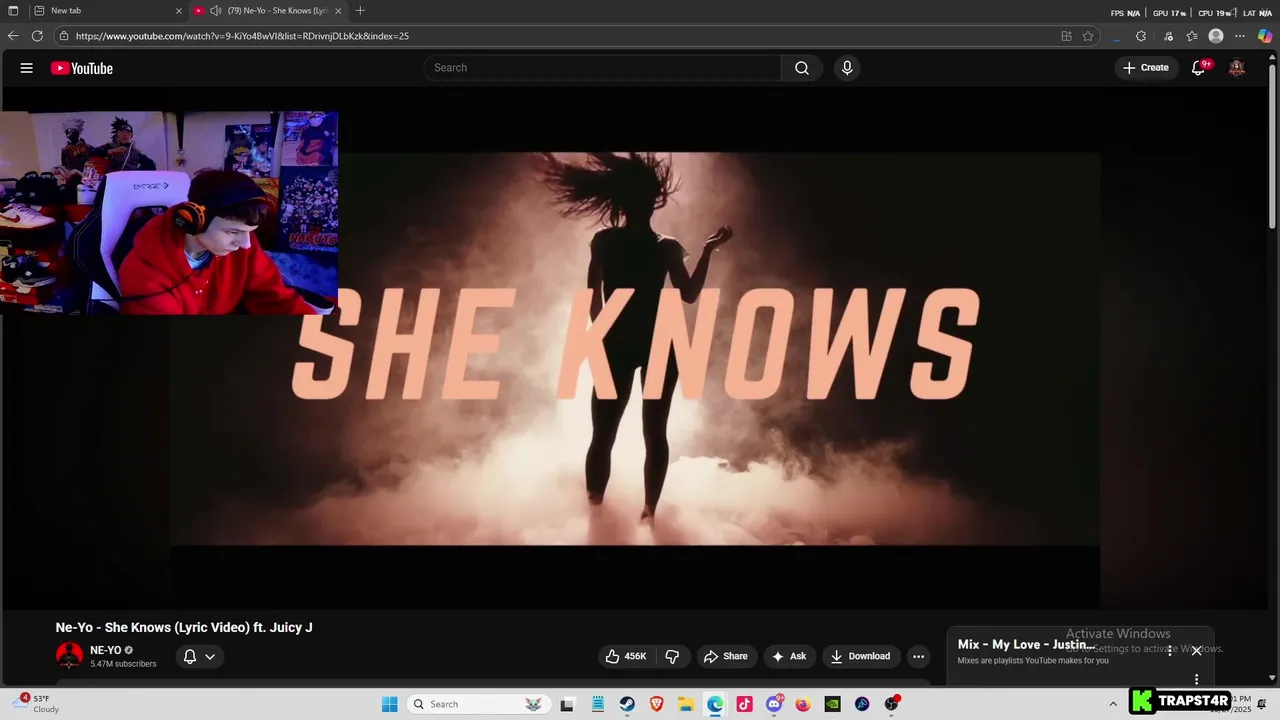
Task: Click the address bar URL
Action: pos(242,36)
